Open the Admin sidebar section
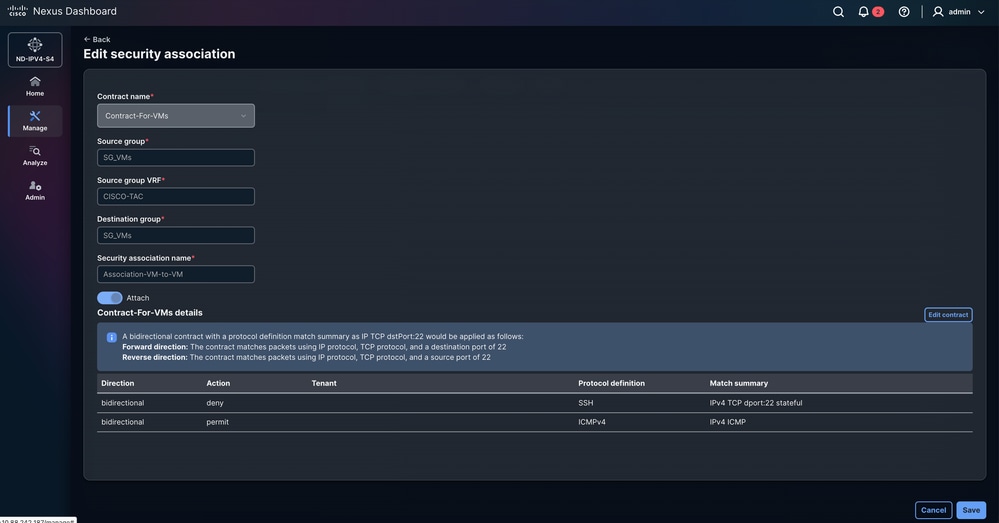 coord(35,190)
